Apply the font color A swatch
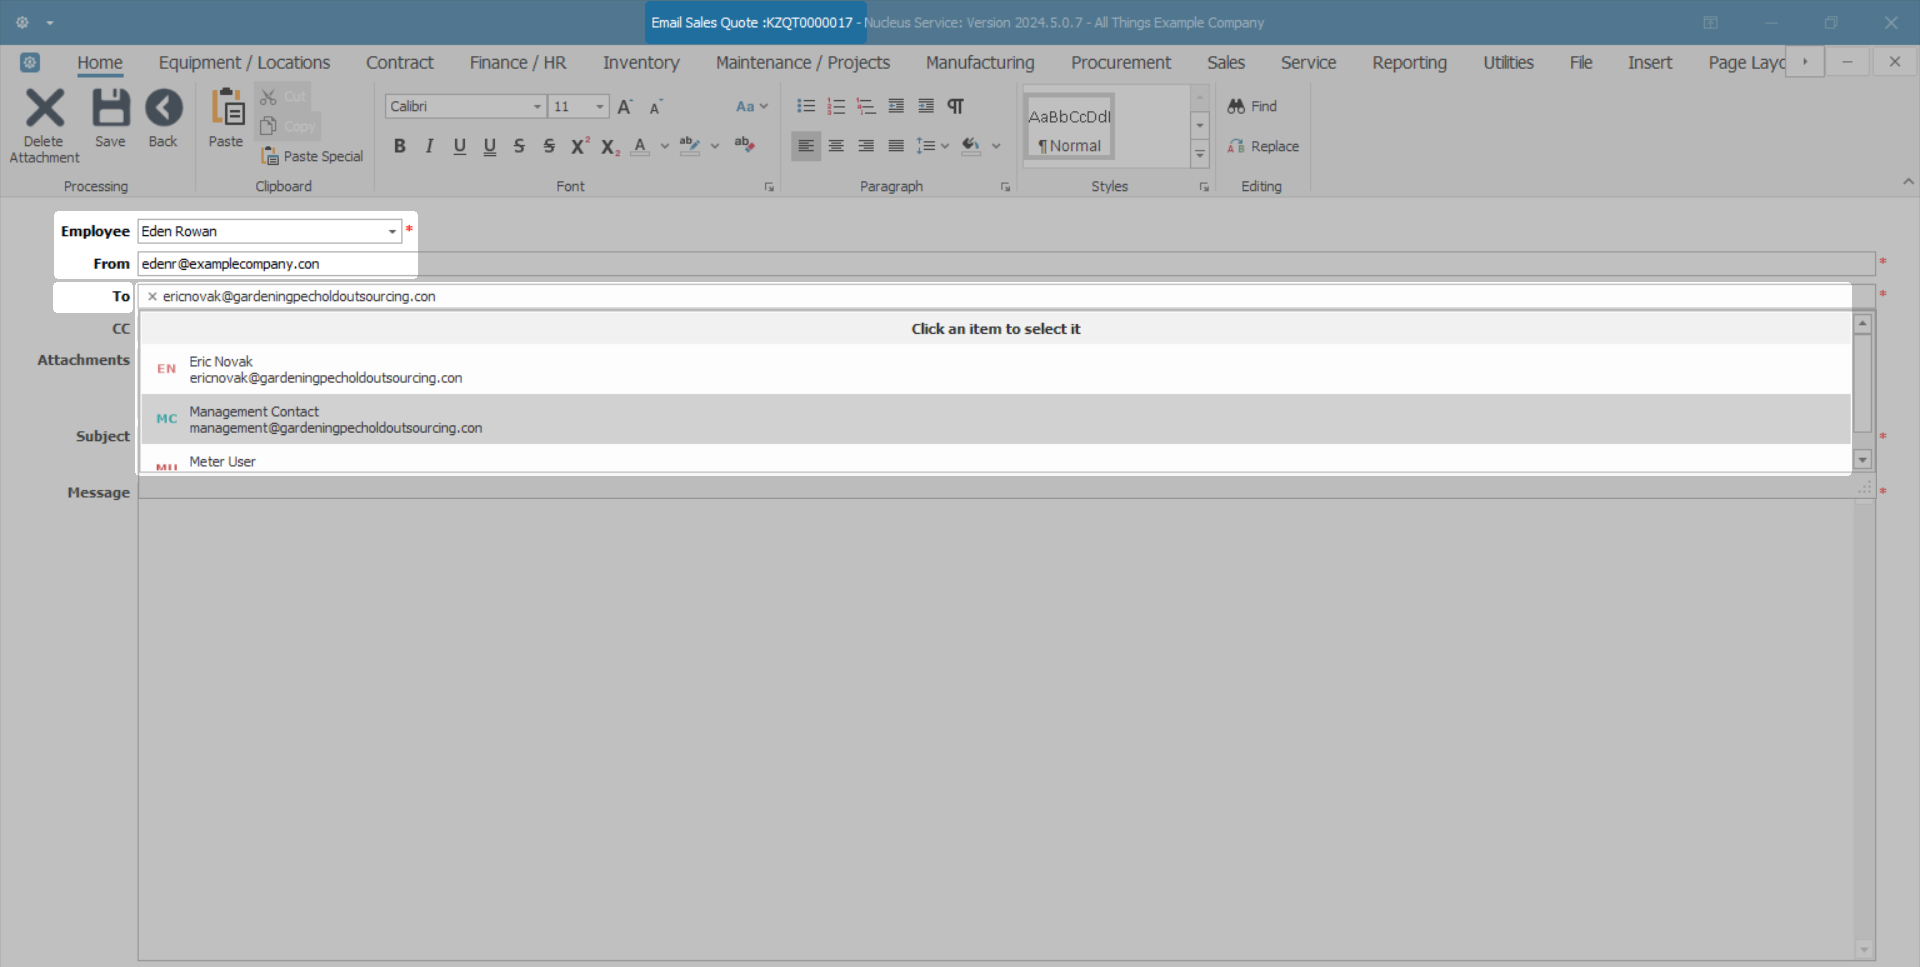 640,146
